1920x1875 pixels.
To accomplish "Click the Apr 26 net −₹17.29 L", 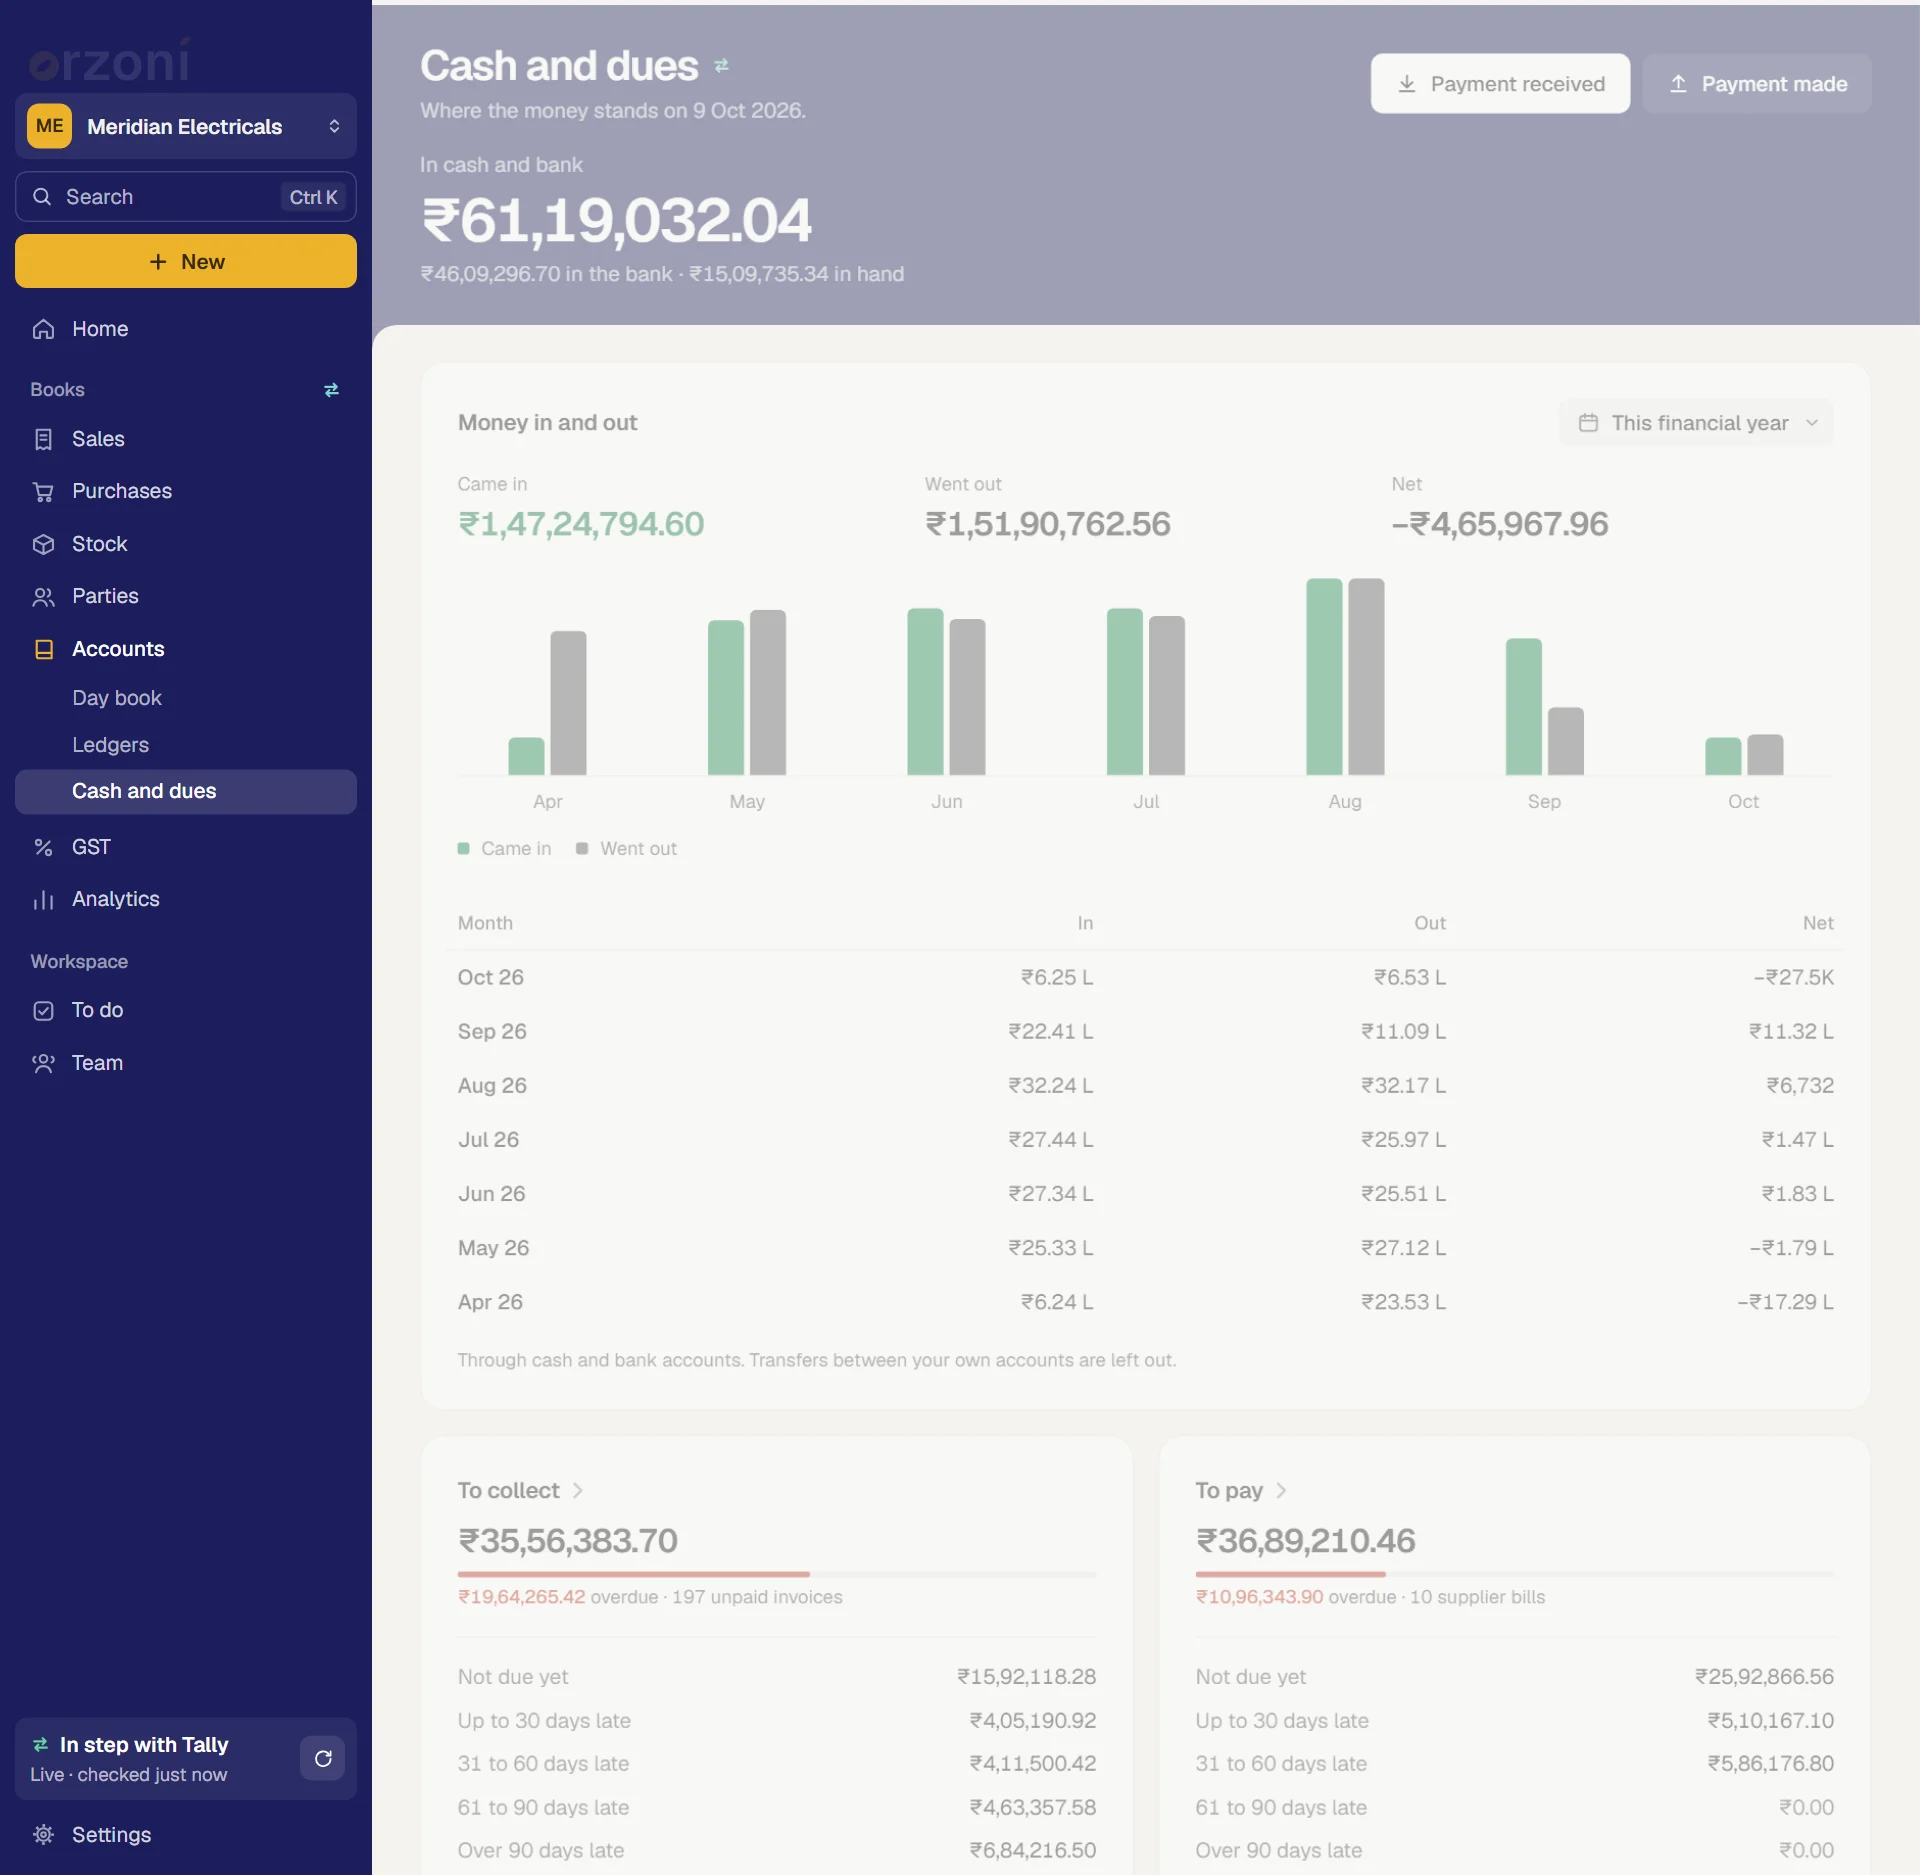I will (x=1785, y=1302).
